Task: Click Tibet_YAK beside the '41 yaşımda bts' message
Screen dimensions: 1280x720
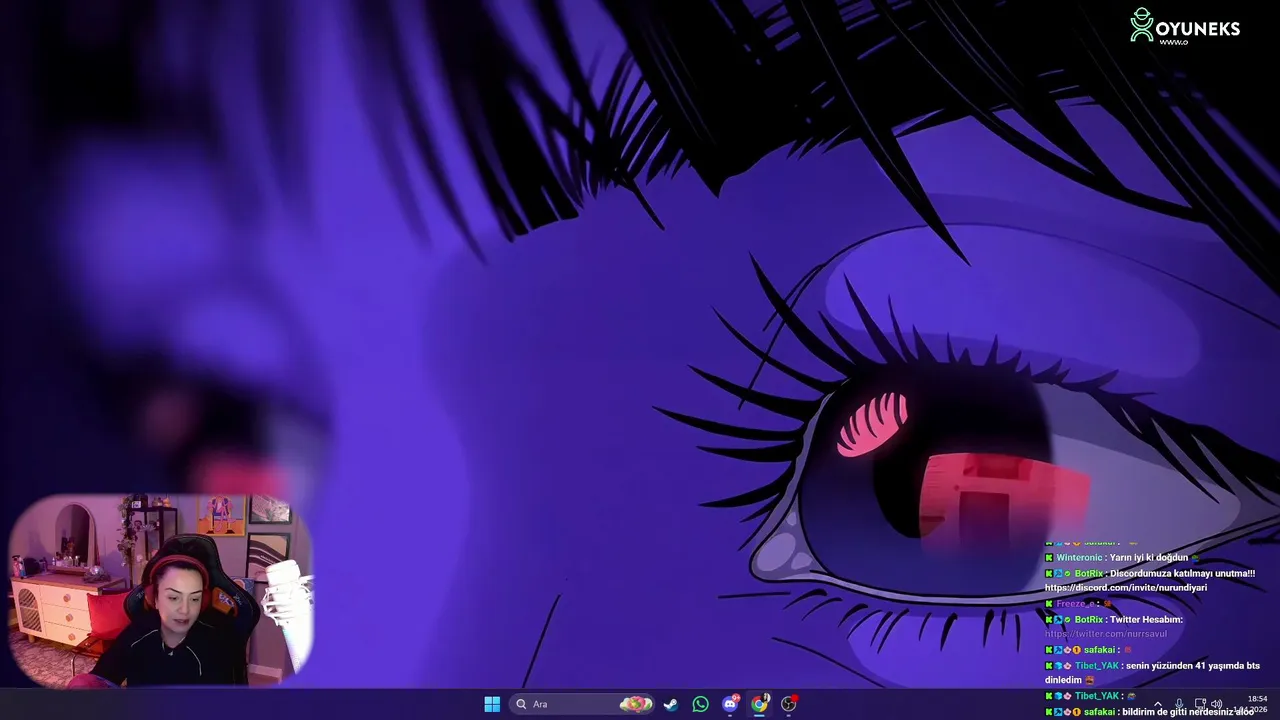Action: pyautogui.click(x=1097, y=665)
